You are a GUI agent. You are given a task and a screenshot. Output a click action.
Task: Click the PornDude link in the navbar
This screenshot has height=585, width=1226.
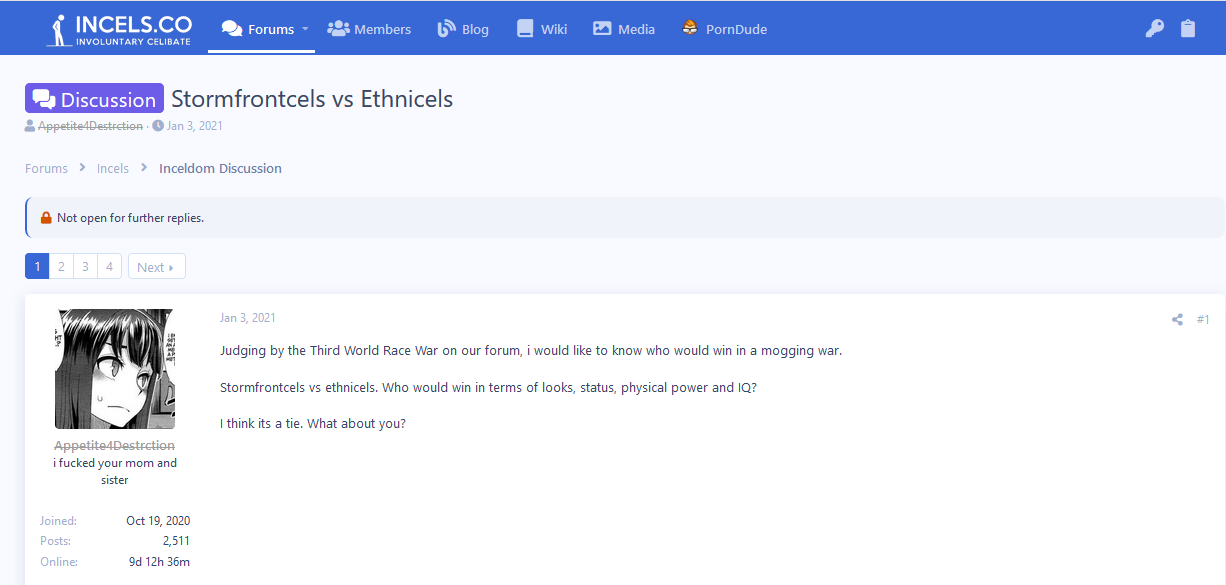(724, 29)
